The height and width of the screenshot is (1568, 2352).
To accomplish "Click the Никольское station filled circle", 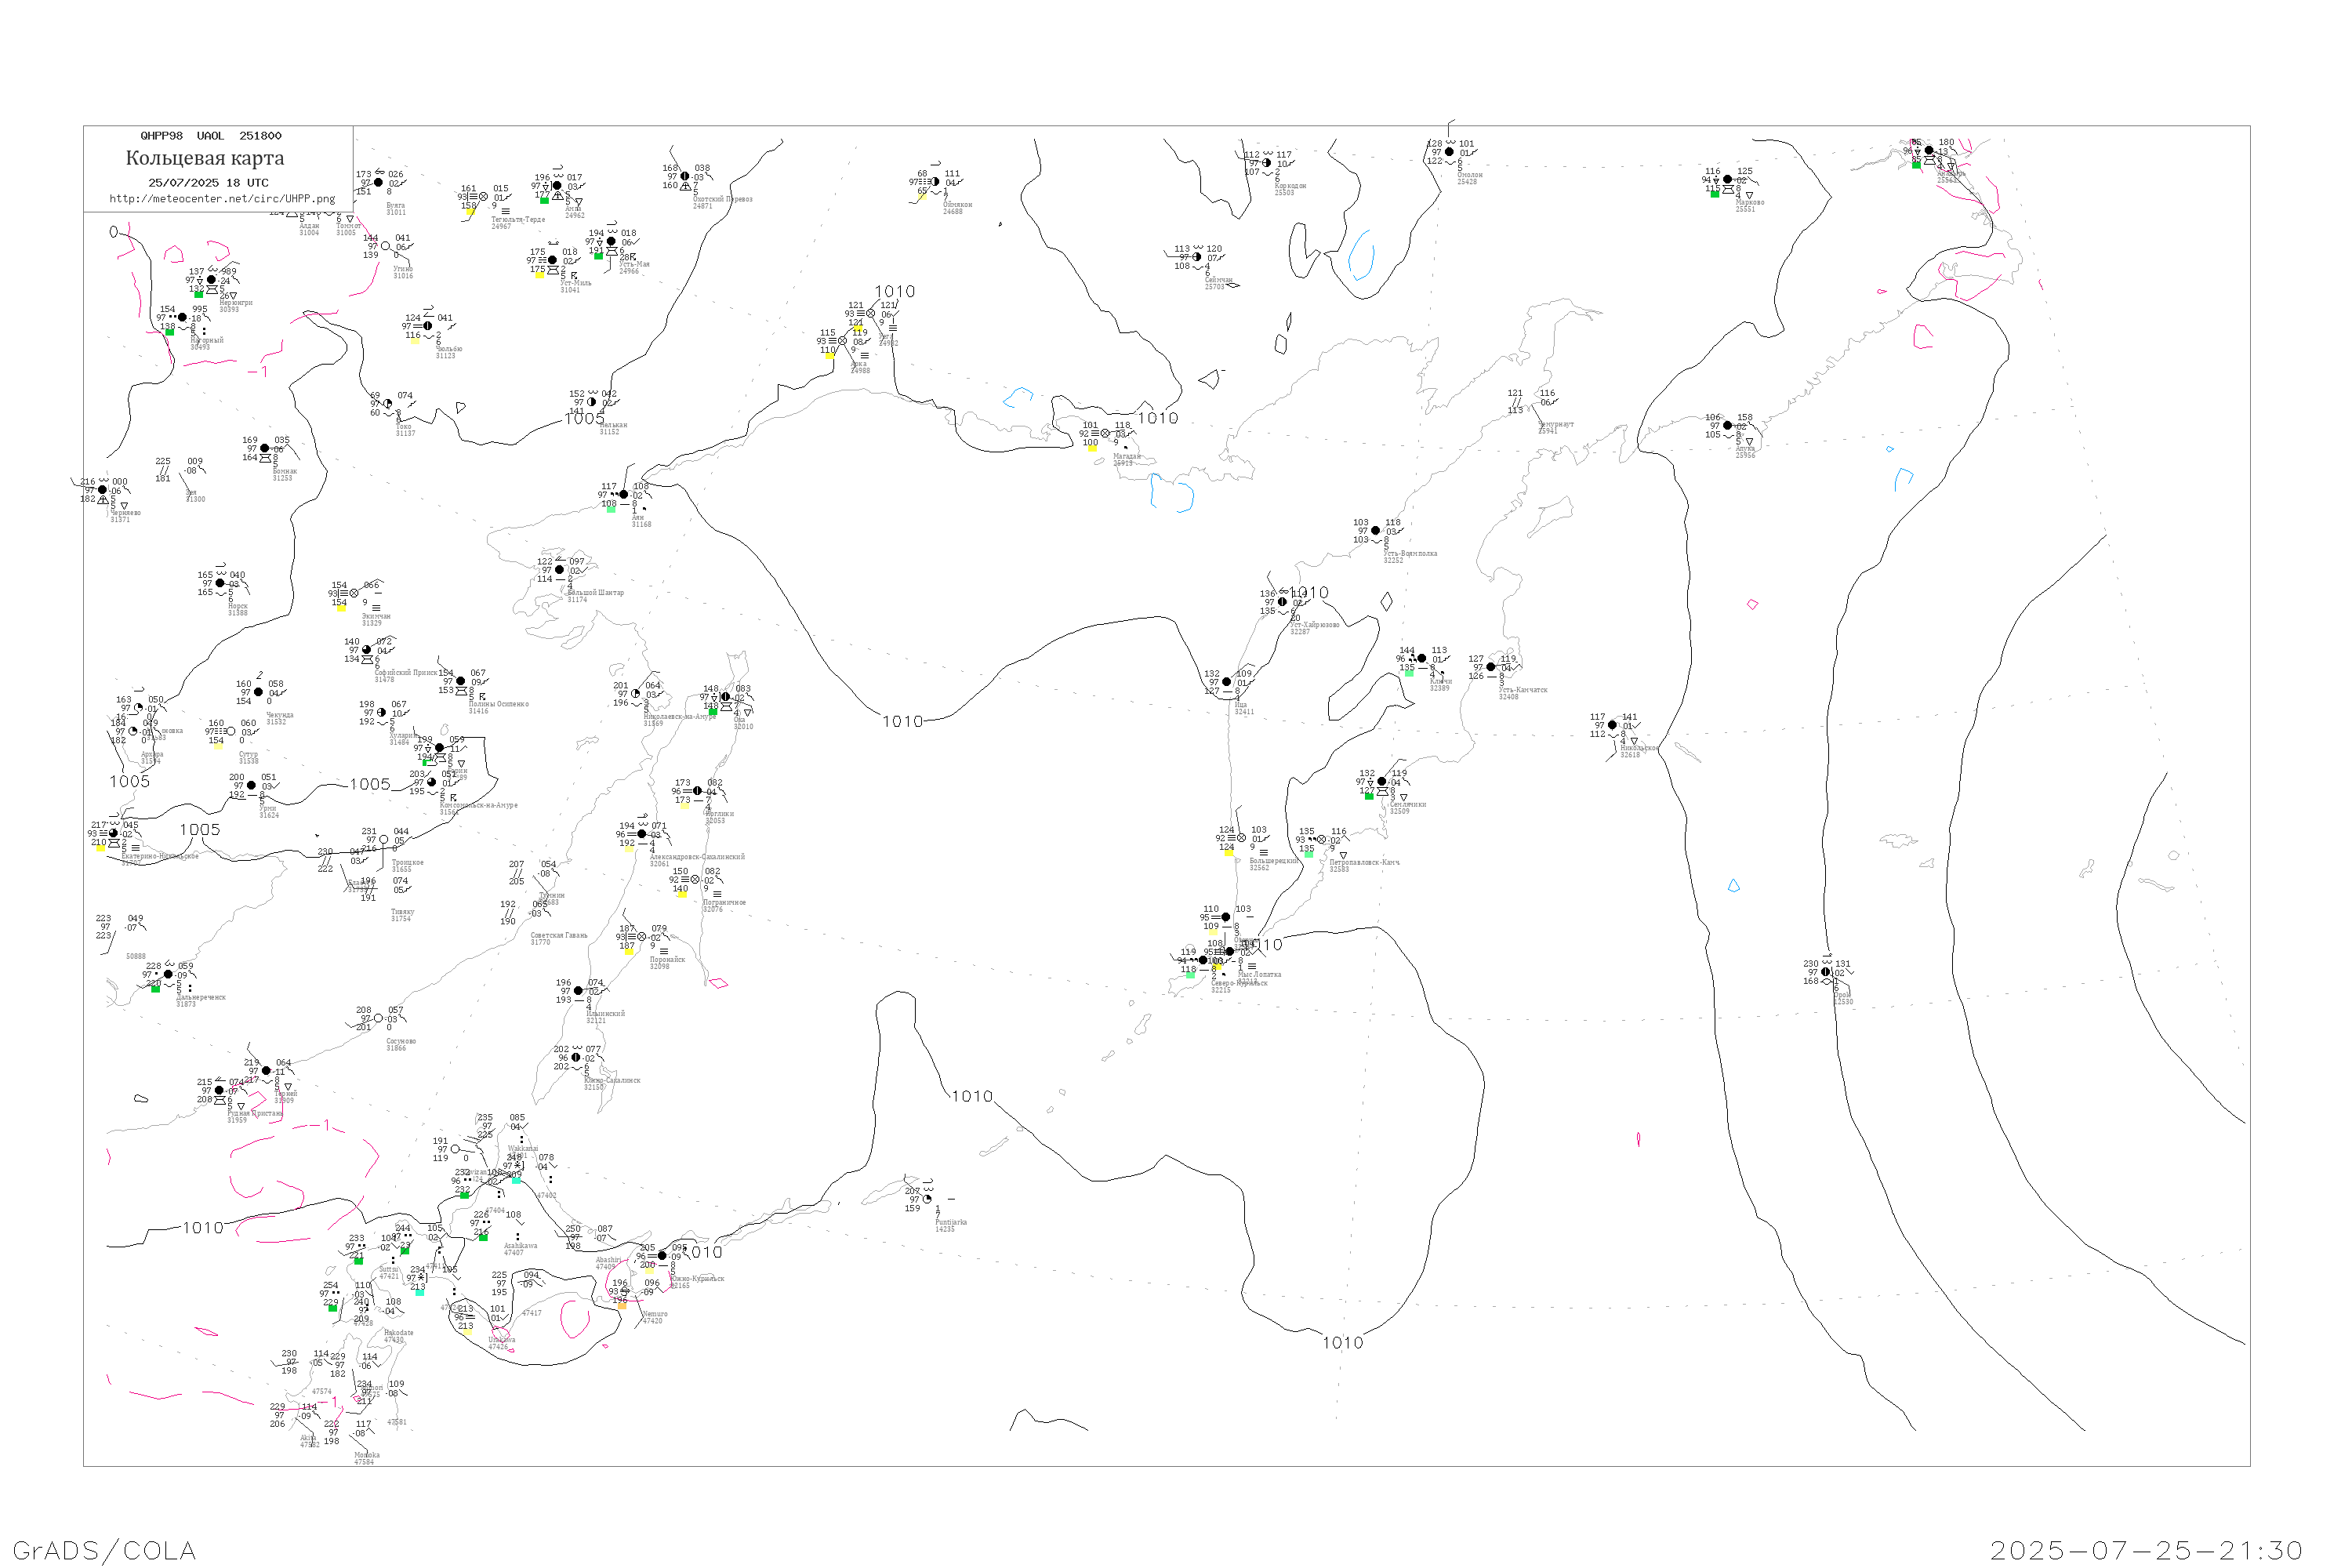I will point(1612,725).
